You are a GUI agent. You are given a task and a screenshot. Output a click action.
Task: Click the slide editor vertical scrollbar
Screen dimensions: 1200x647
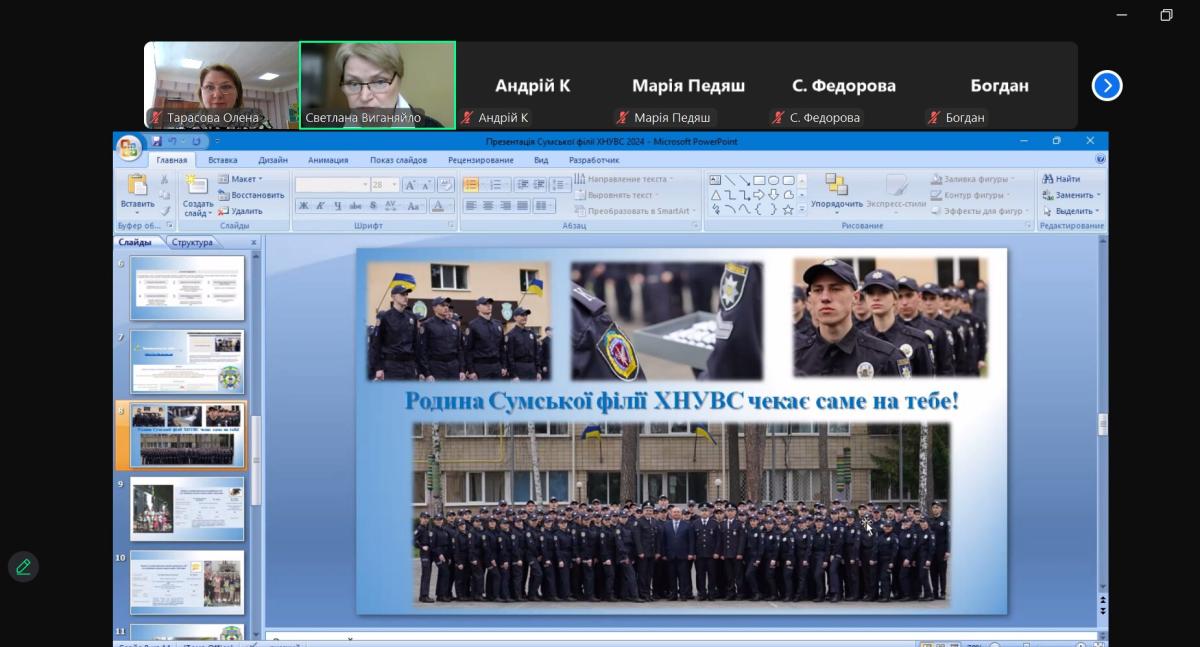(x=1103, y=425)
